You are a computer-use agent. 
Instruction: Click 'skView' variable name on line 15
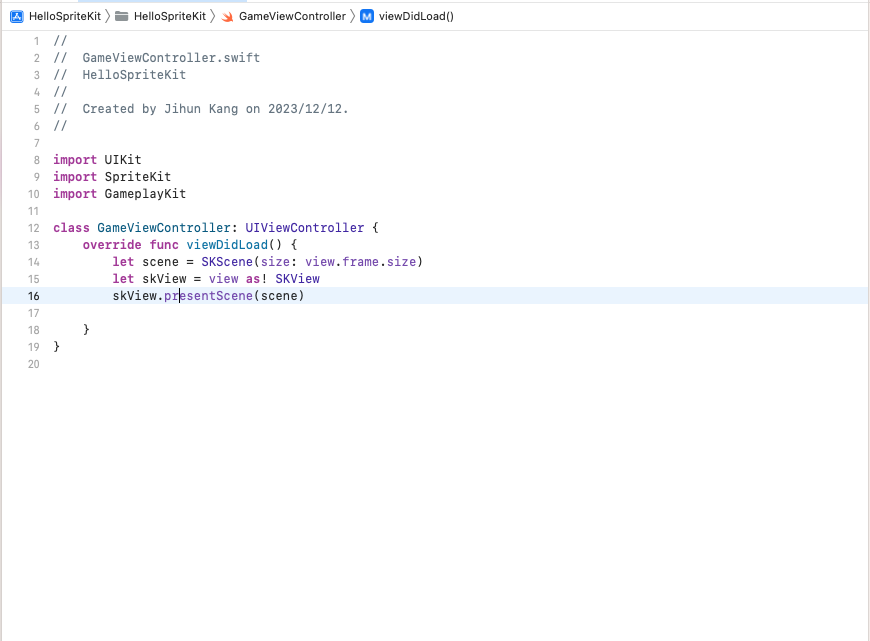(164, 279)
